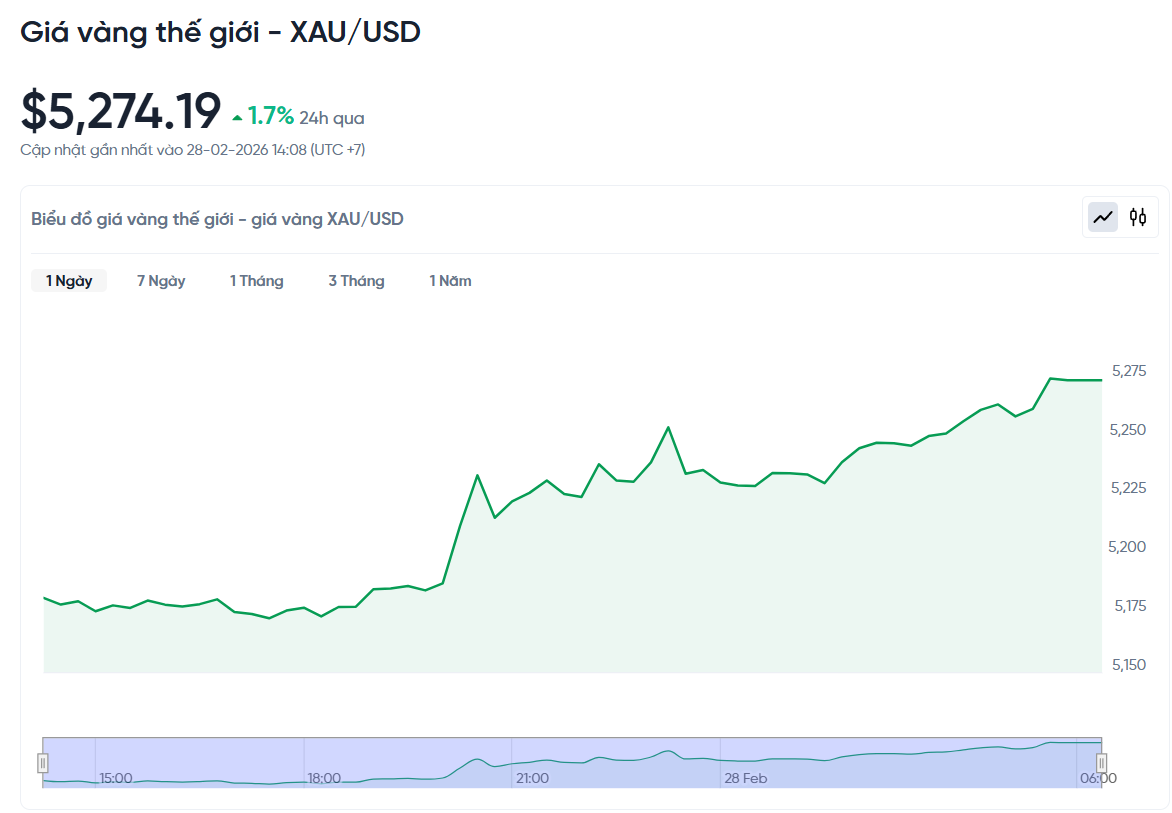Expand chart to 3 Tháng range
The height and width of the screenshot is (813, 1172).
[356, 281]
